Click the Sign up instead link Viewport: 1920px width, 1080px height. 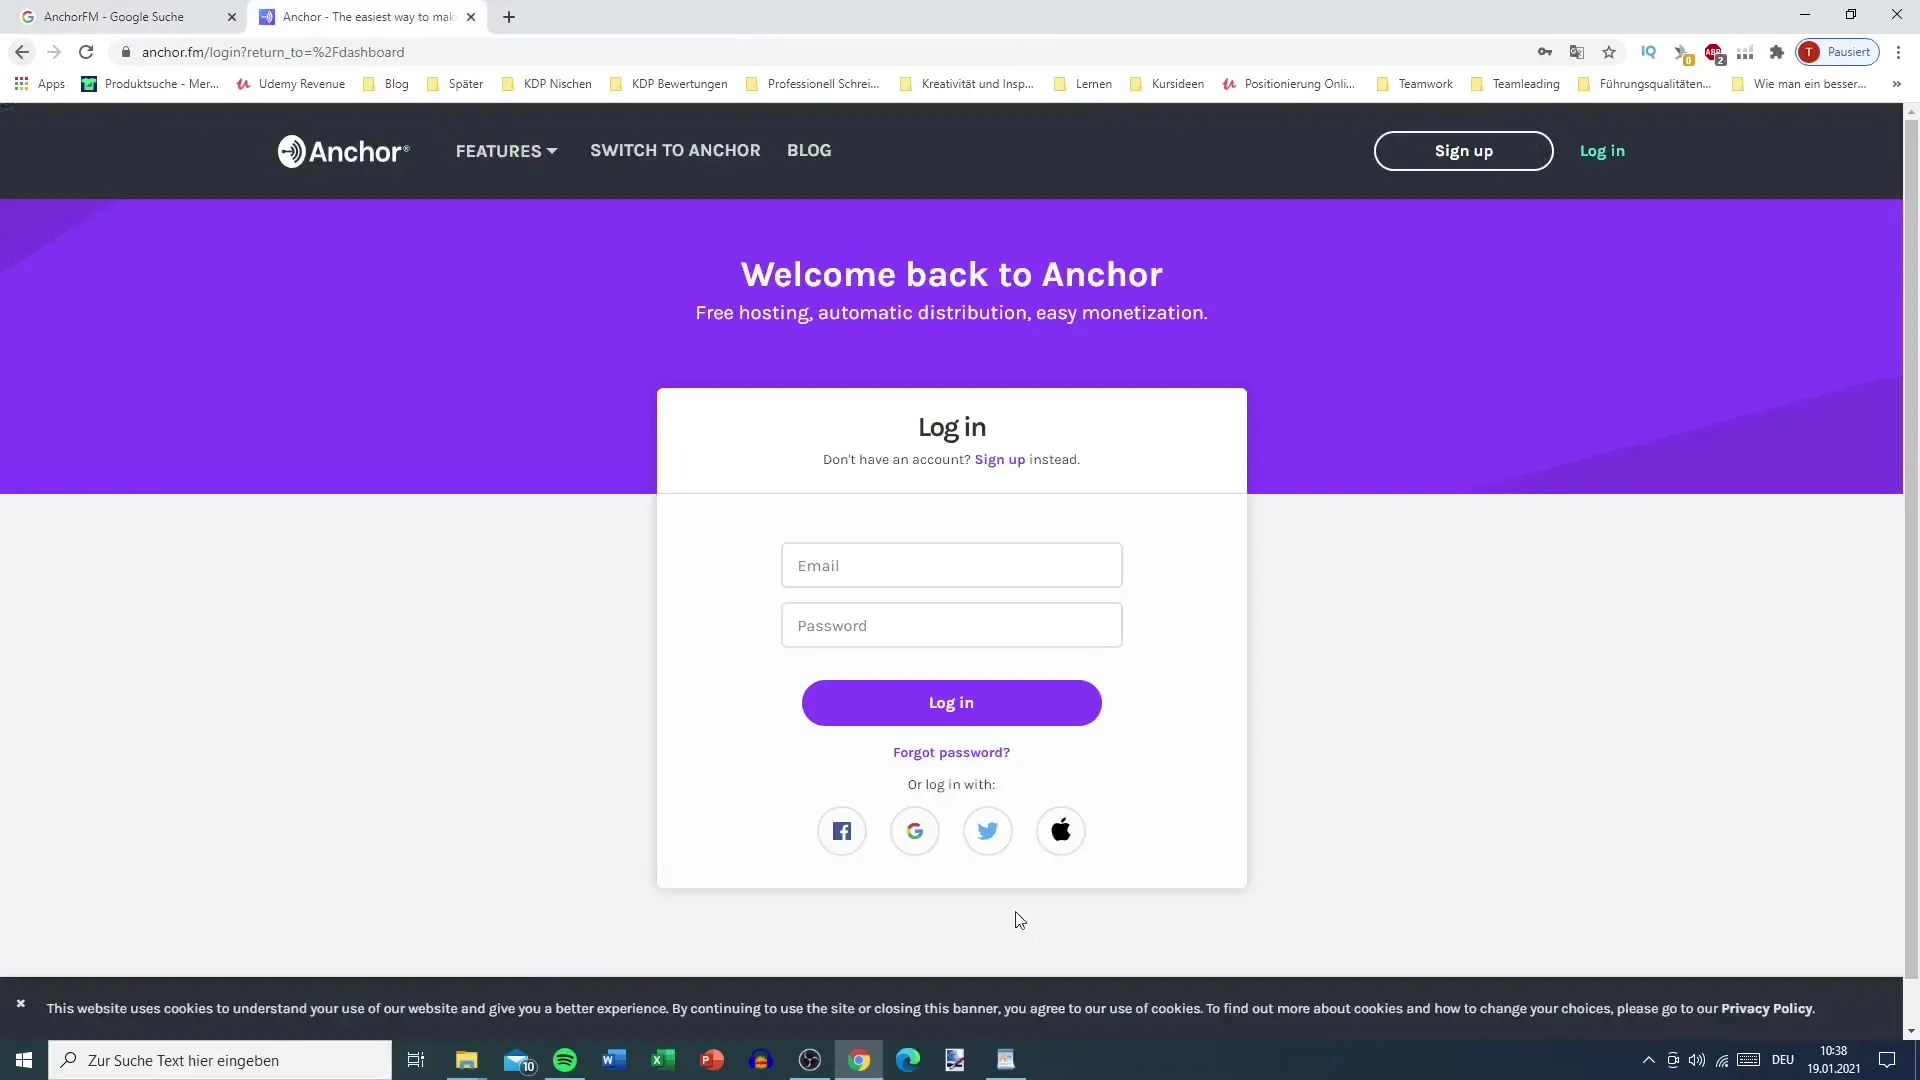1000,460
